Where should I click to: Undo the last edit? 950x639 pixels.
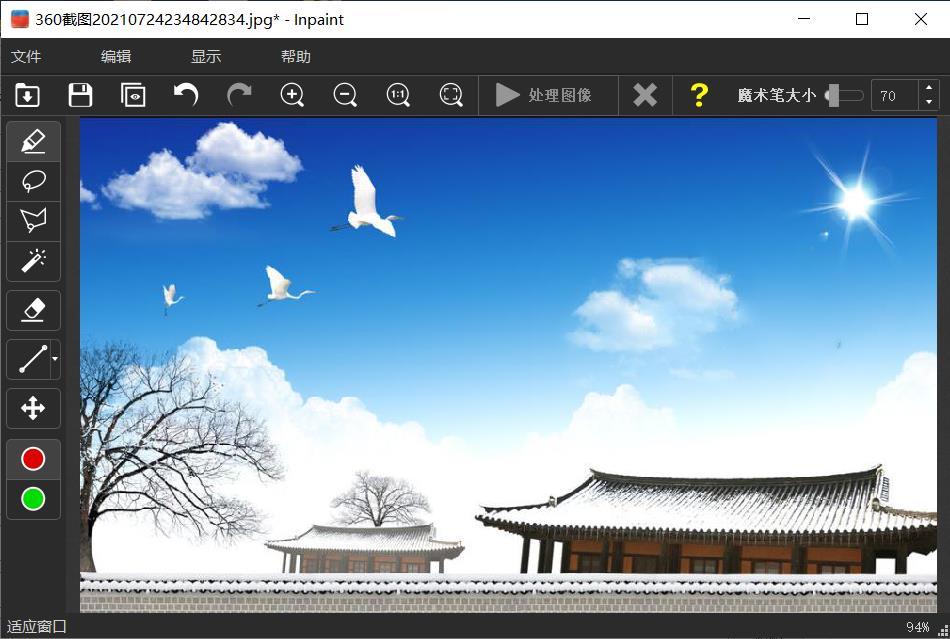click(x=186, y=95)
